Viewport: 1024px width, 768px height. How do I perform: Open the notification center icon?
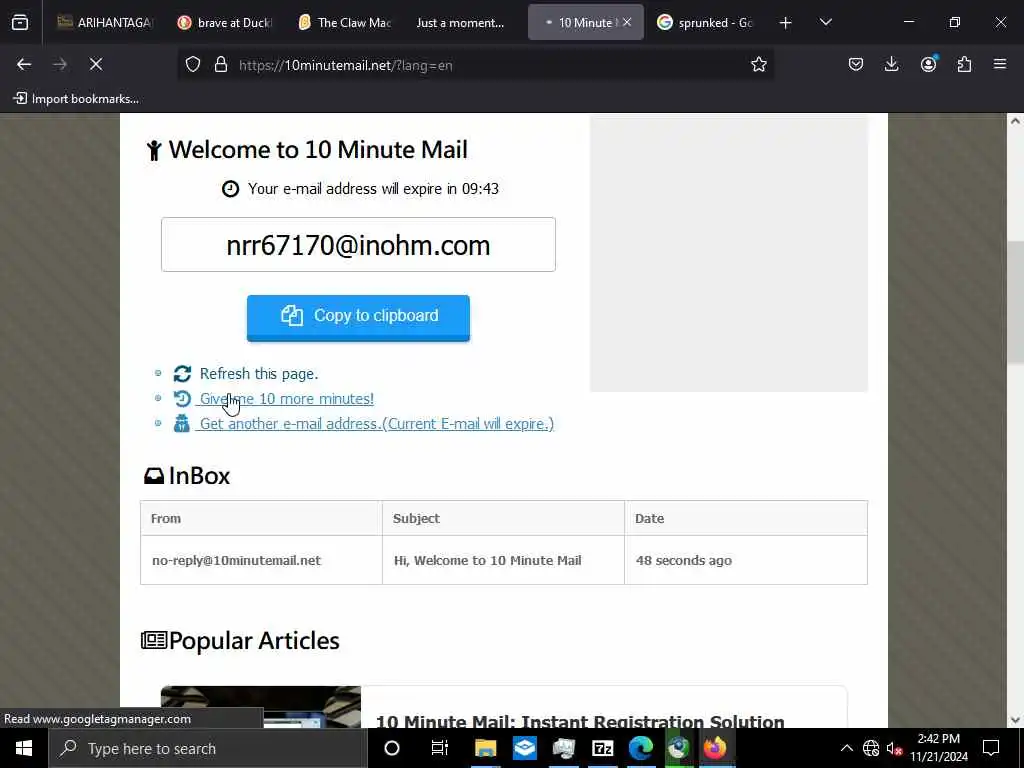tap(991, 748)
